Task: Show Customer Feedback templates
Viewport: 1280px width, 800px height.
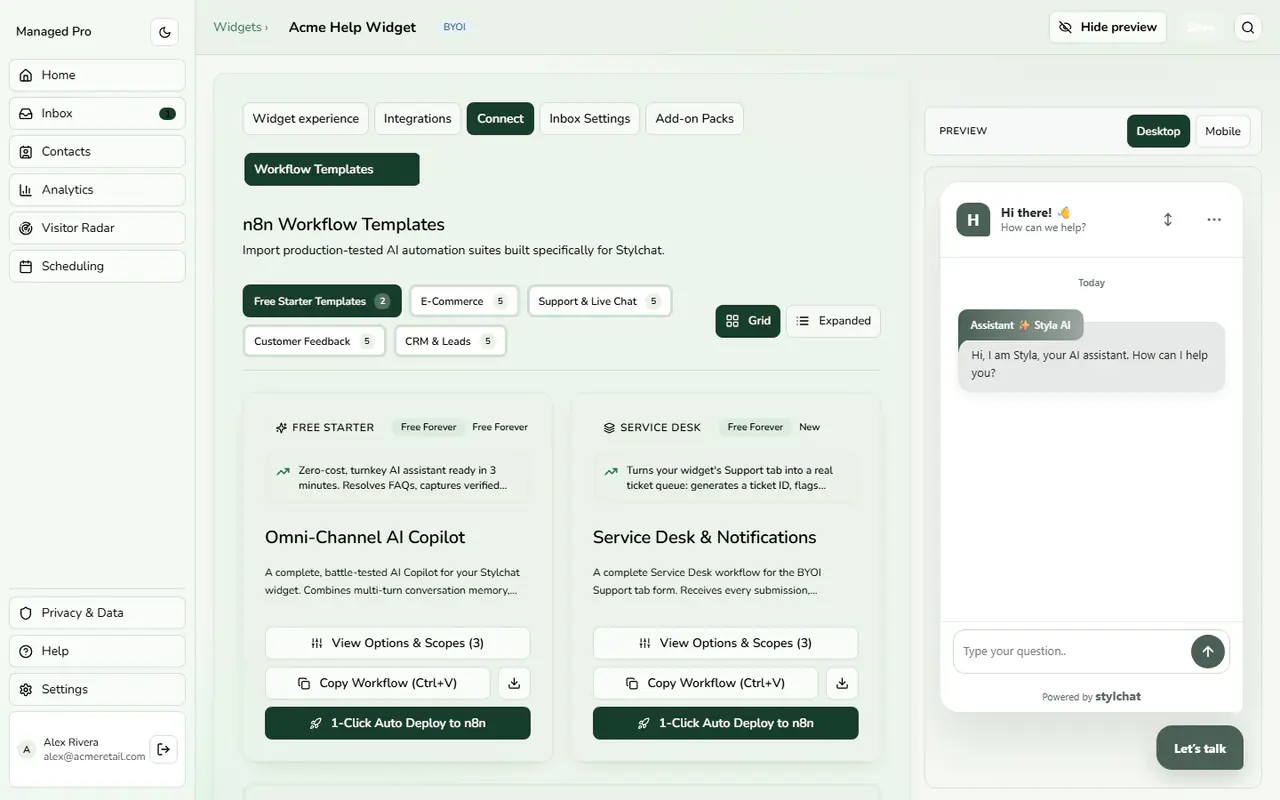Action: point(314,341)
